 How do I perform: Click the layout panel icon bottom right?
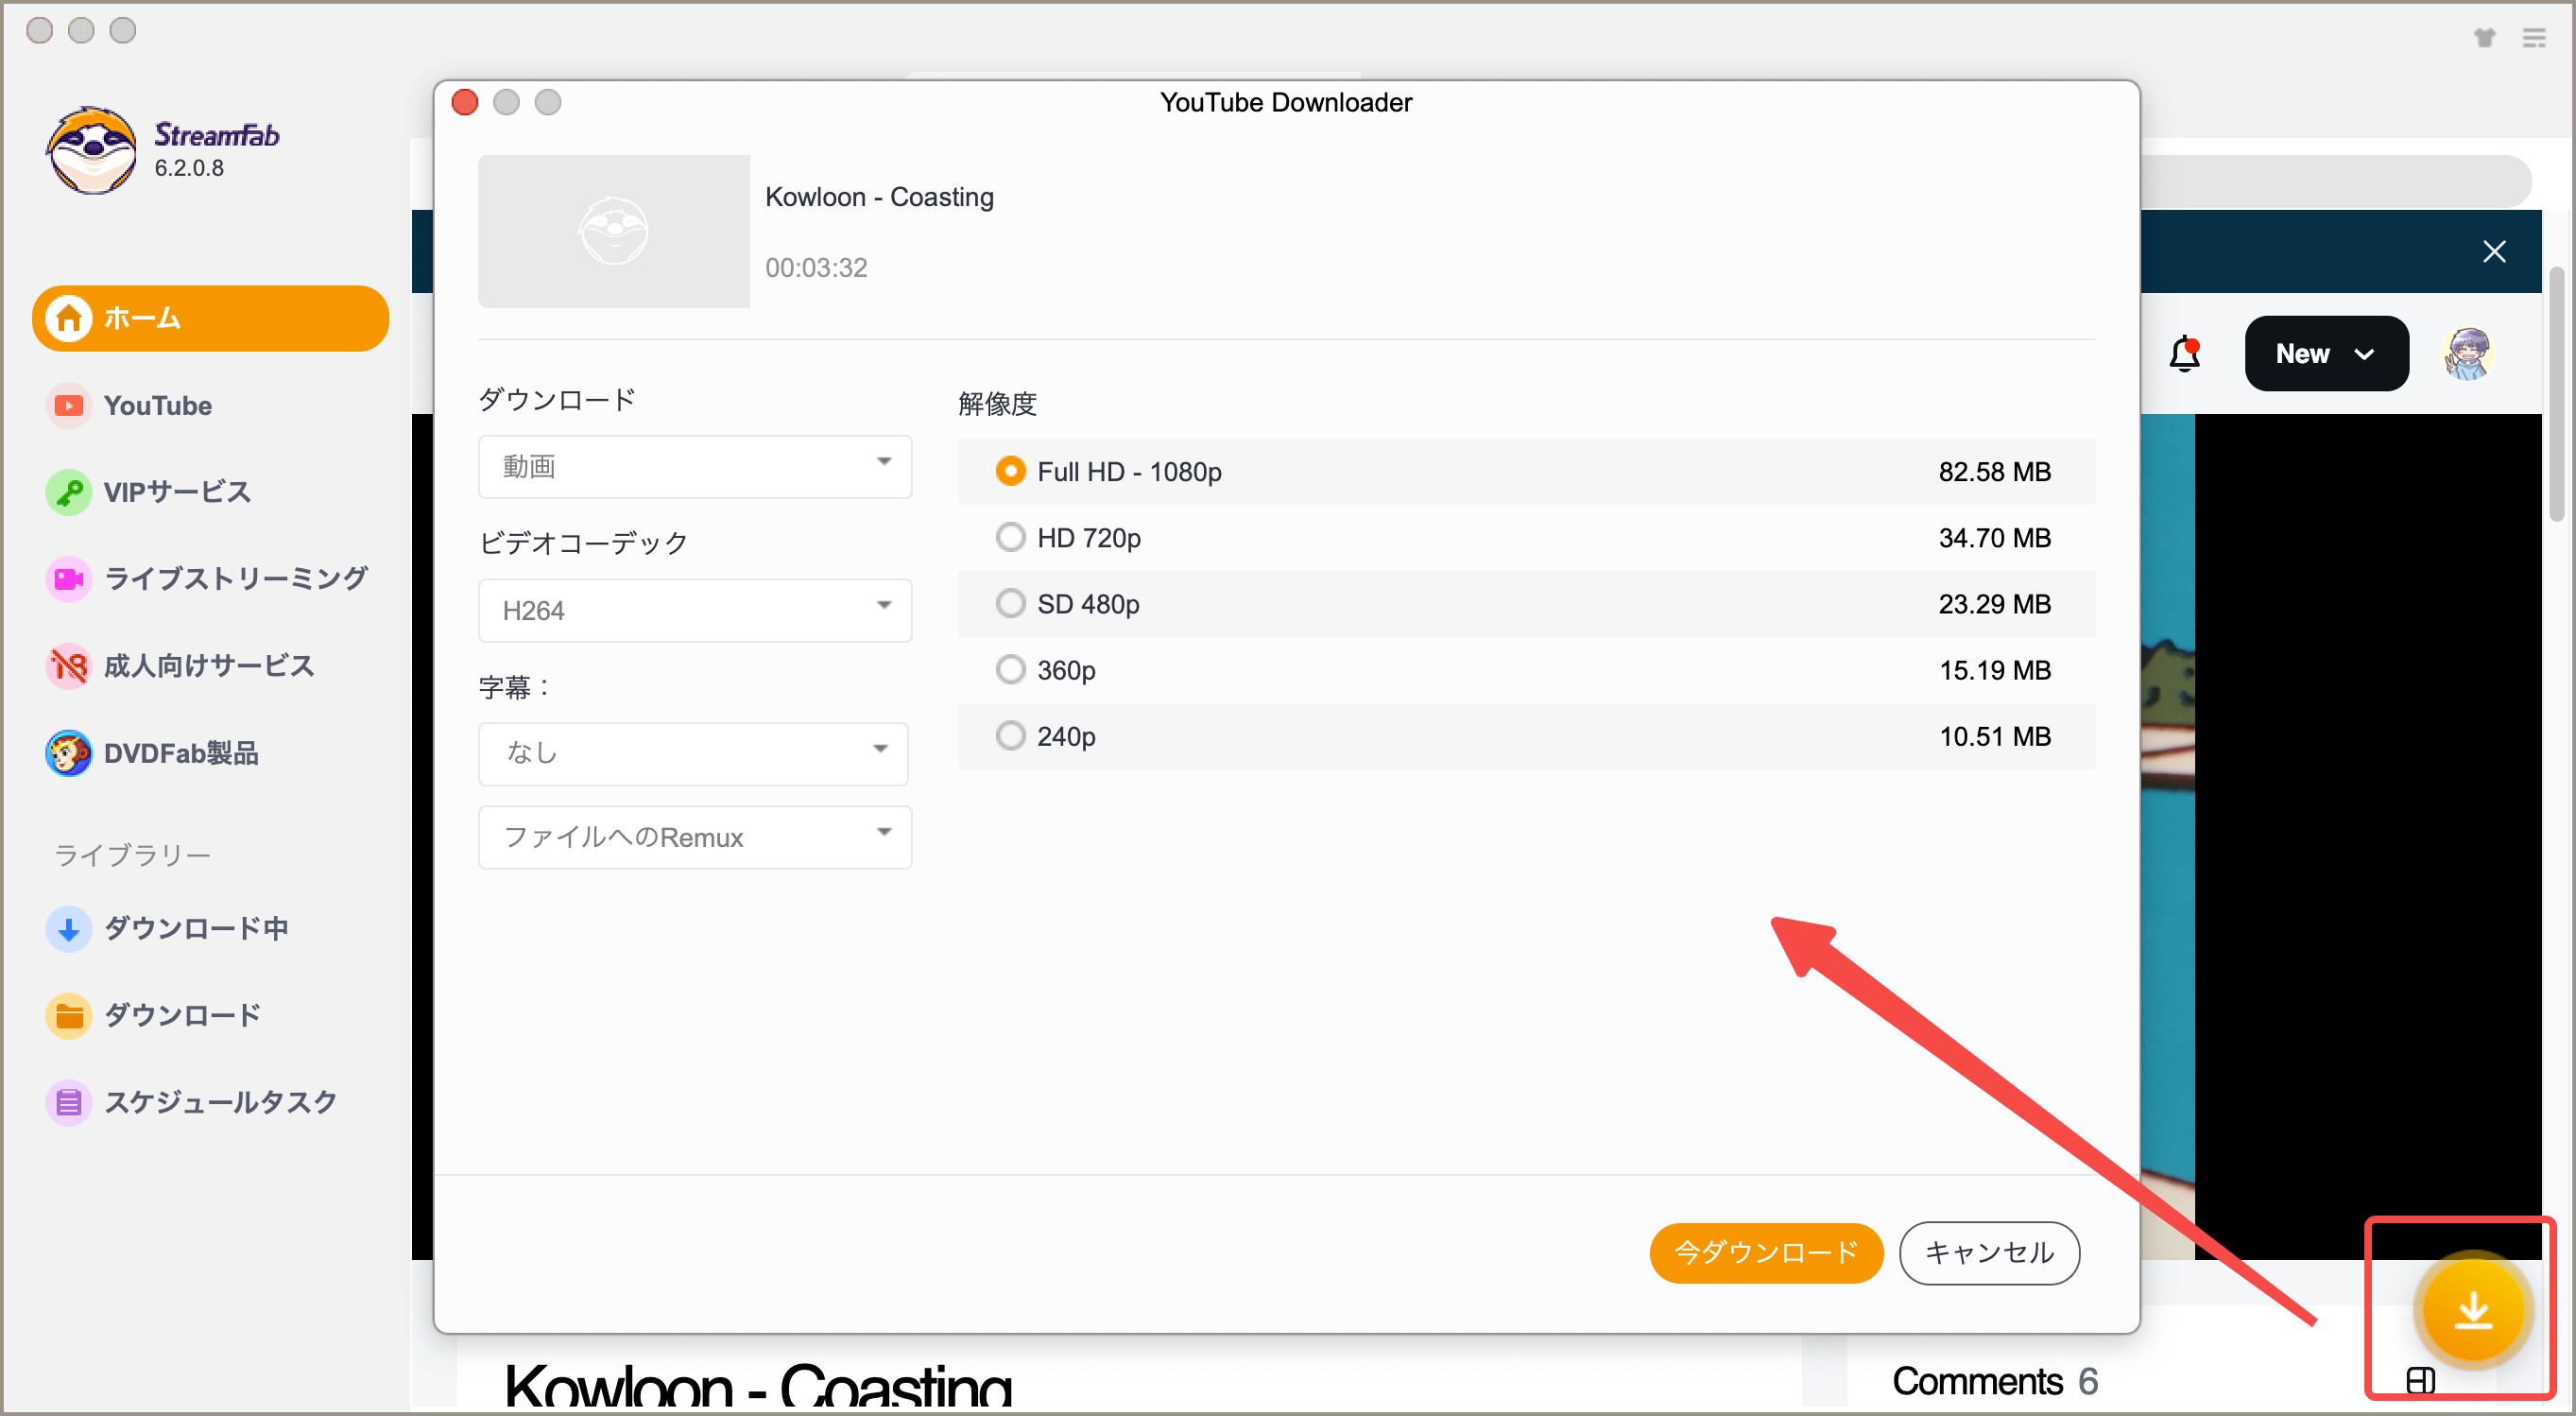[x=2420, y=1380]
